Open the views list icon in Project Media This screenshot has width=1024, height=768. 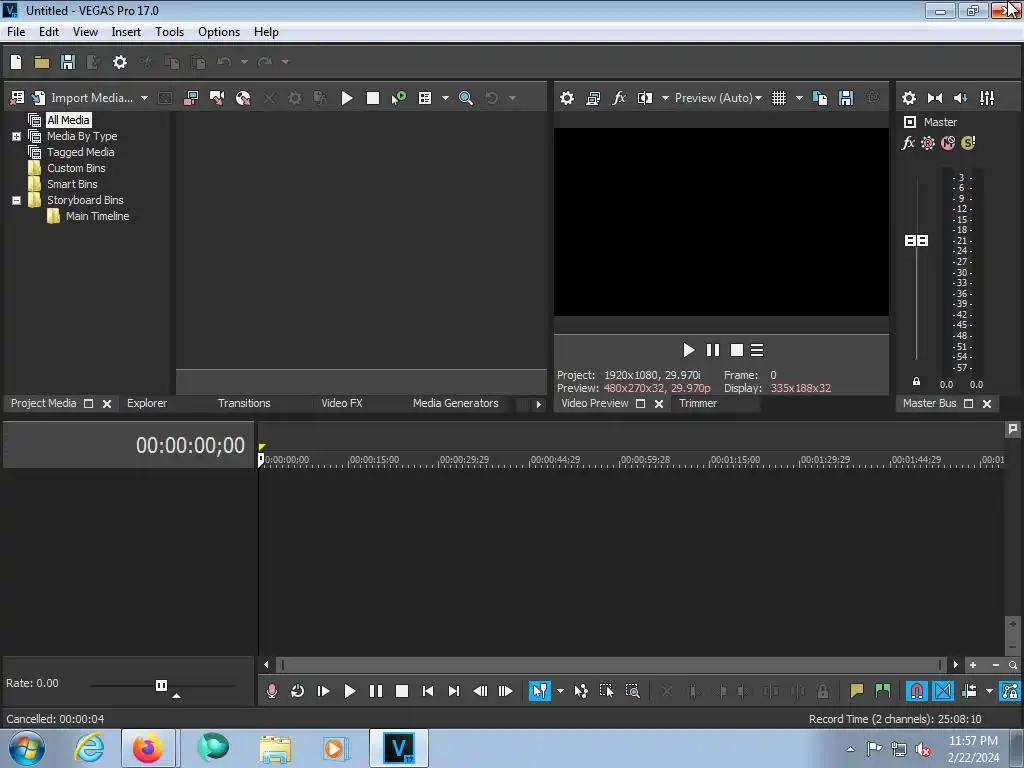425,98
